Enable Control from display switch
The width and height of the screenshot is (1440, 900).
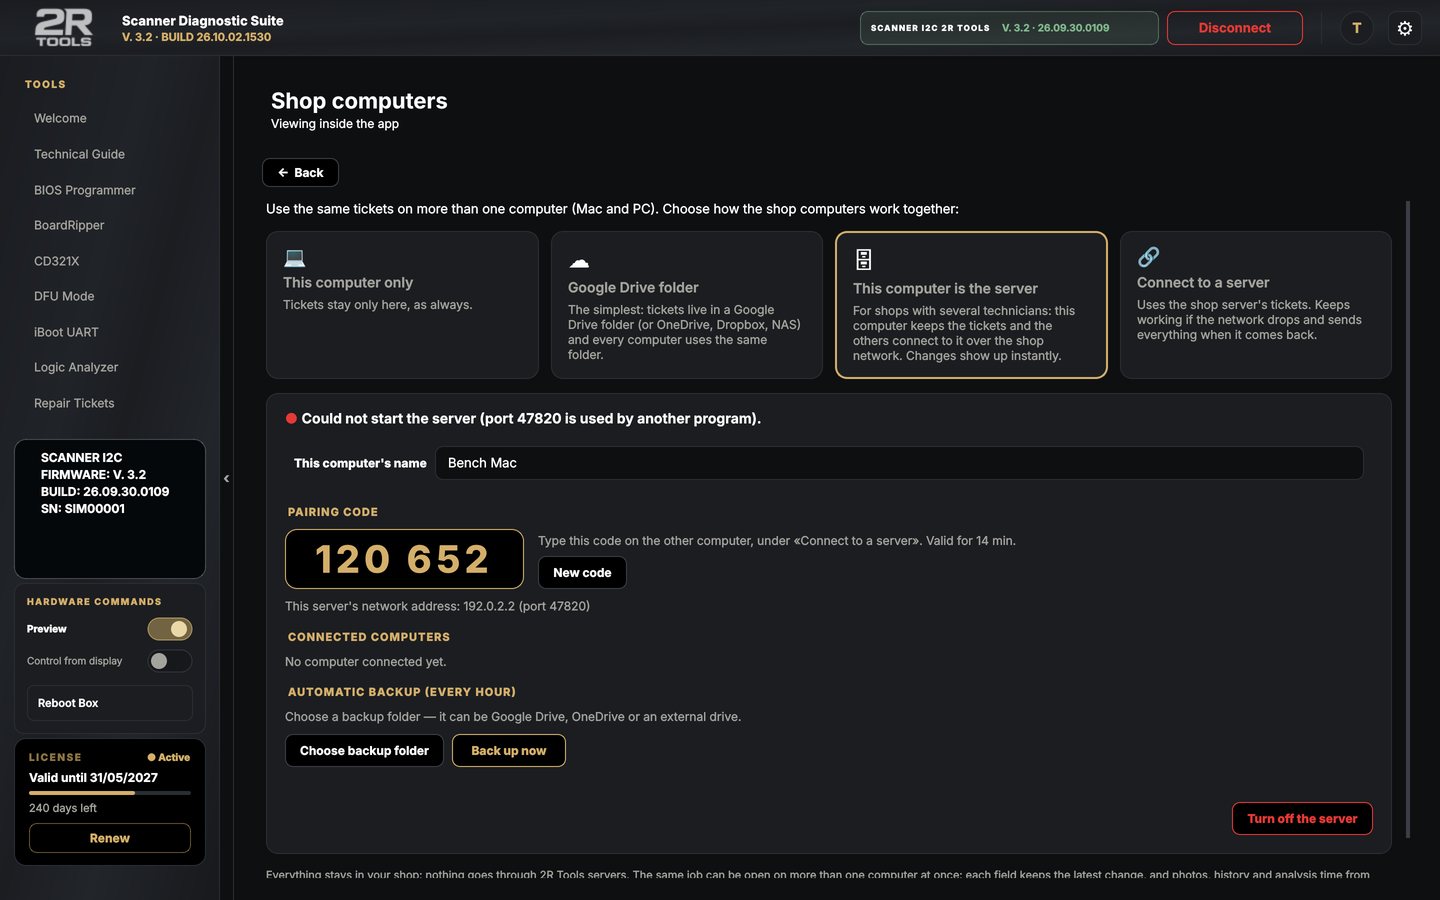[x=170, y=661]
